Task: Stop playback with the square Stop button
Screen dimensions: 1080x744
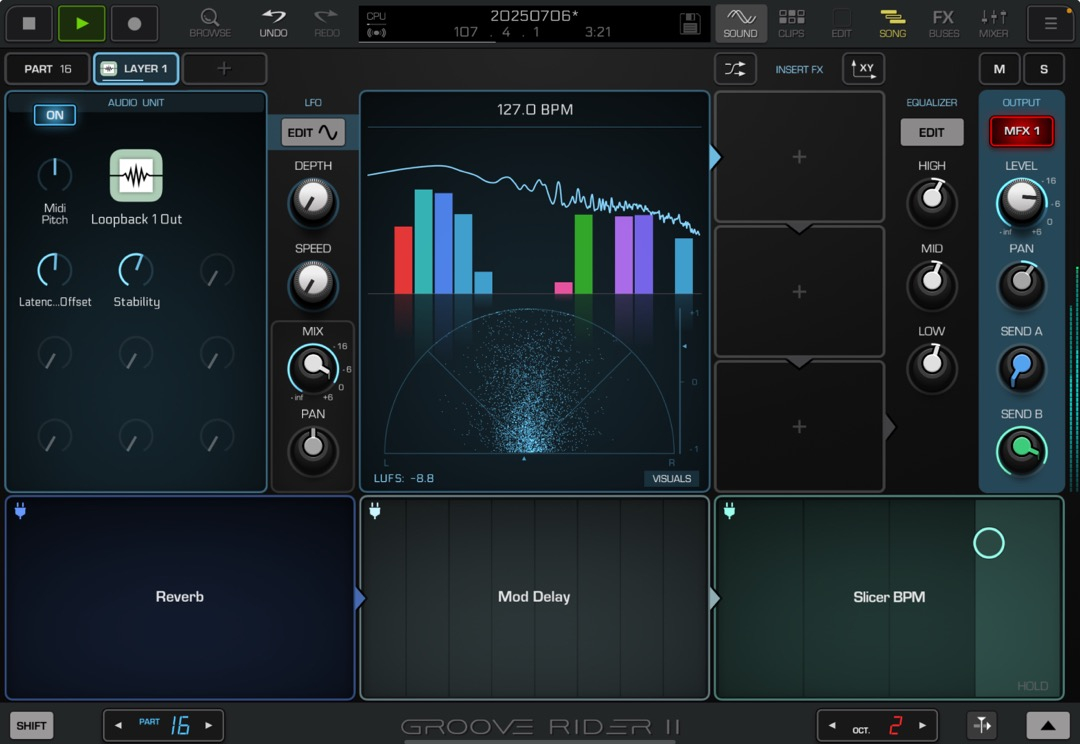Action: pos(29,23)
